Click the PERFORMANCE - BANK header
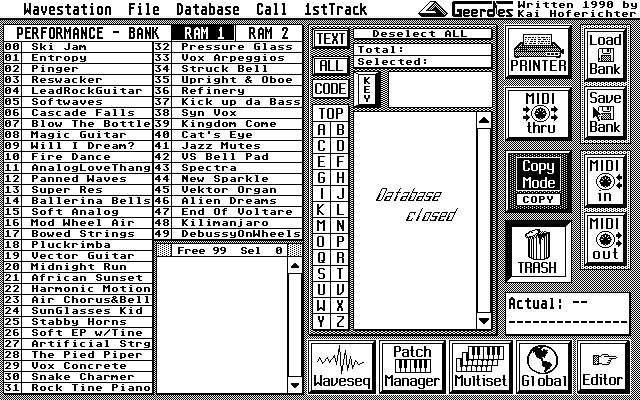Viewport: 640px width, 400px height. click(x=88, y=33)
